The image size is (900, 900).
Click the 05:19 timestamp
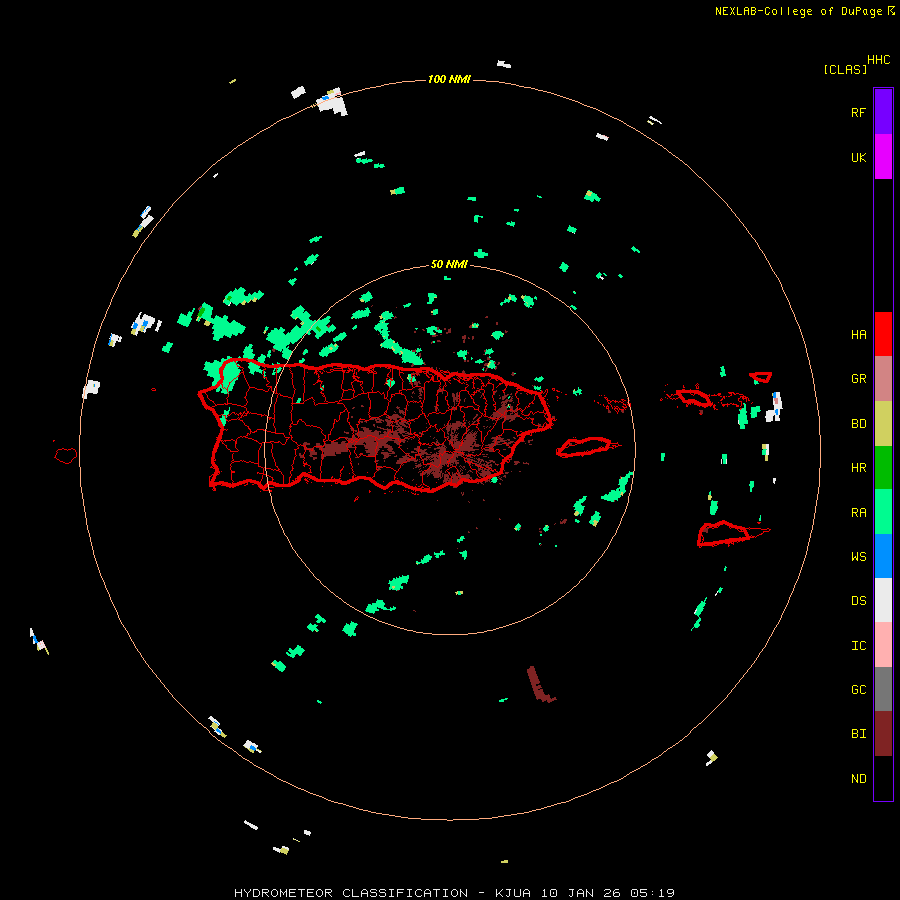coord(652,893)
